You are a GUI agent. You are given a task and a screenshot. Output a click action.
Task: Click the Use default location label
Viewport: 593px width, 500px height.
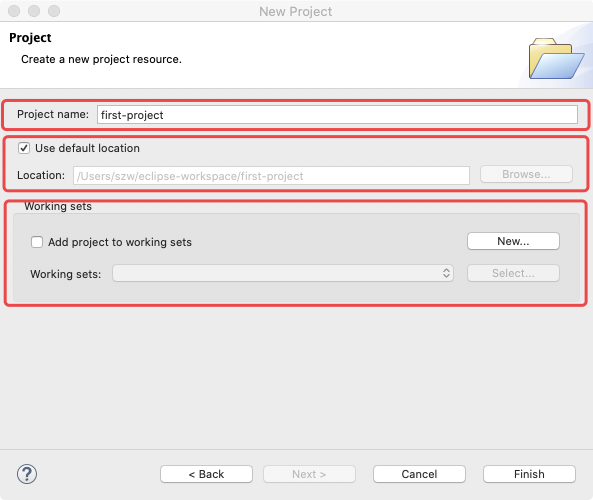tap(87, 148)
